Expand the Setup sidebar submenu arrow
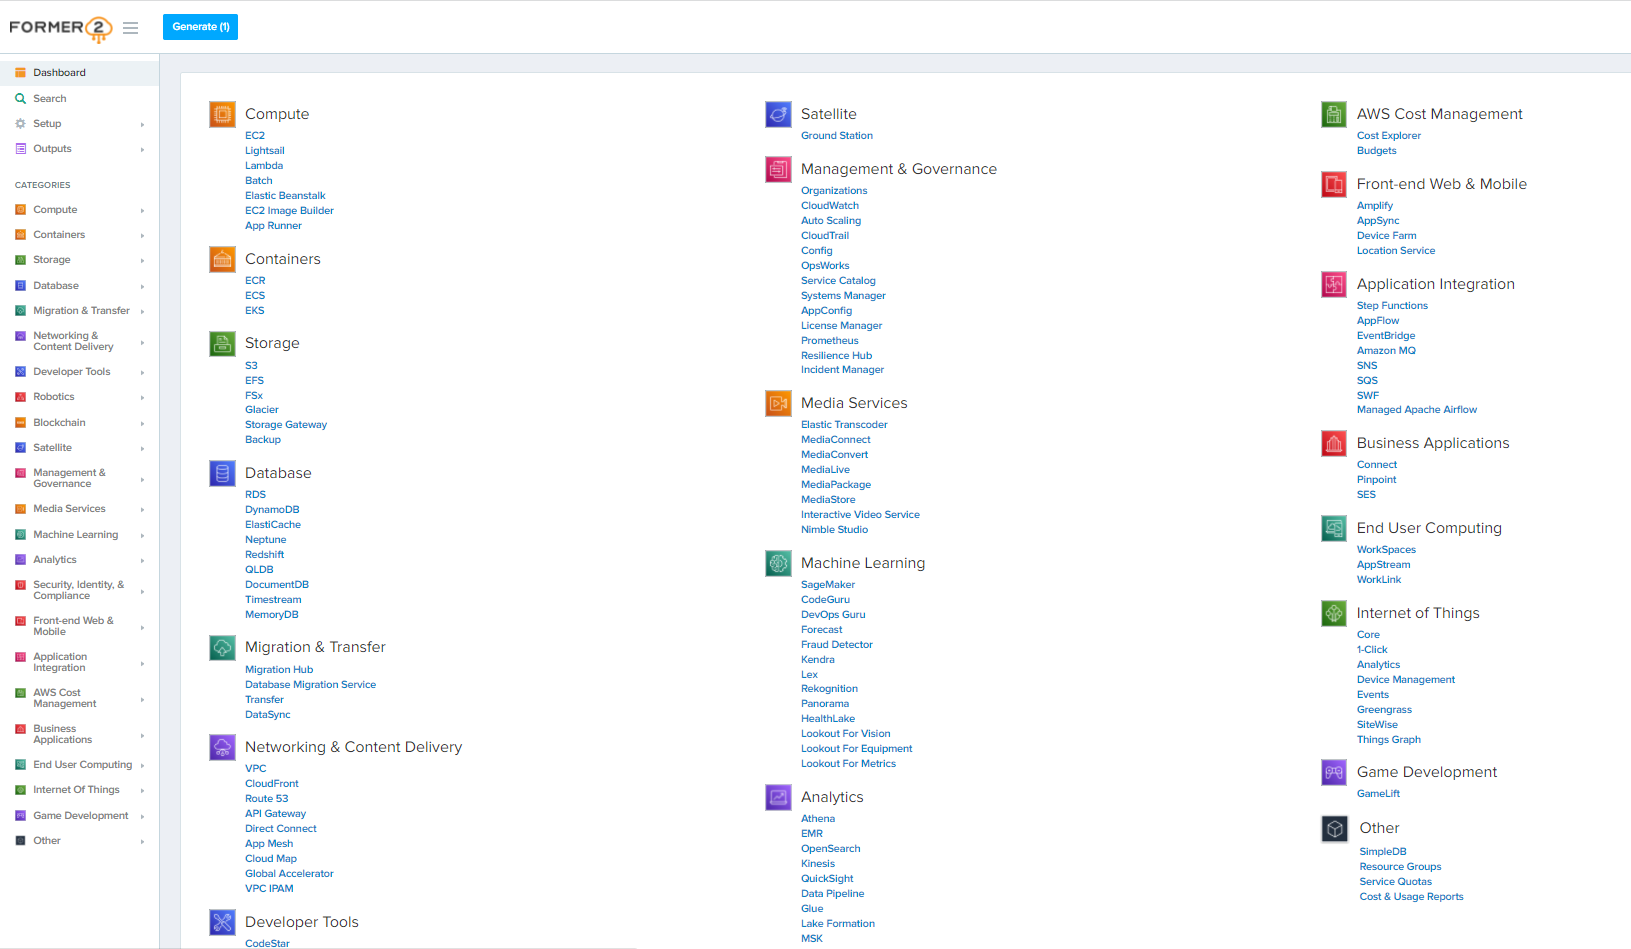Screen dimensions: 1631x949 pyautogui.click(x=142, y=125)
